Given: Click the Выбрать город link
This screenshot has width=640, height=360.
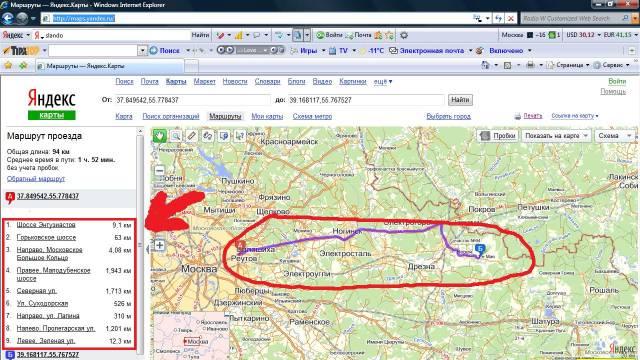Looking at the screenshot, I should point(448,116).
